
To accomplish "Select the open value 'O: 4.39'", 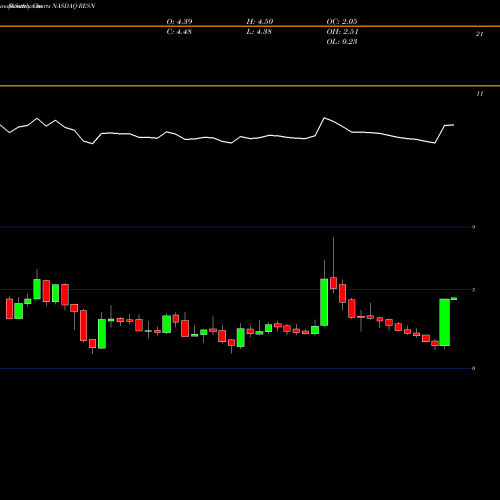I will pos(179,22).
